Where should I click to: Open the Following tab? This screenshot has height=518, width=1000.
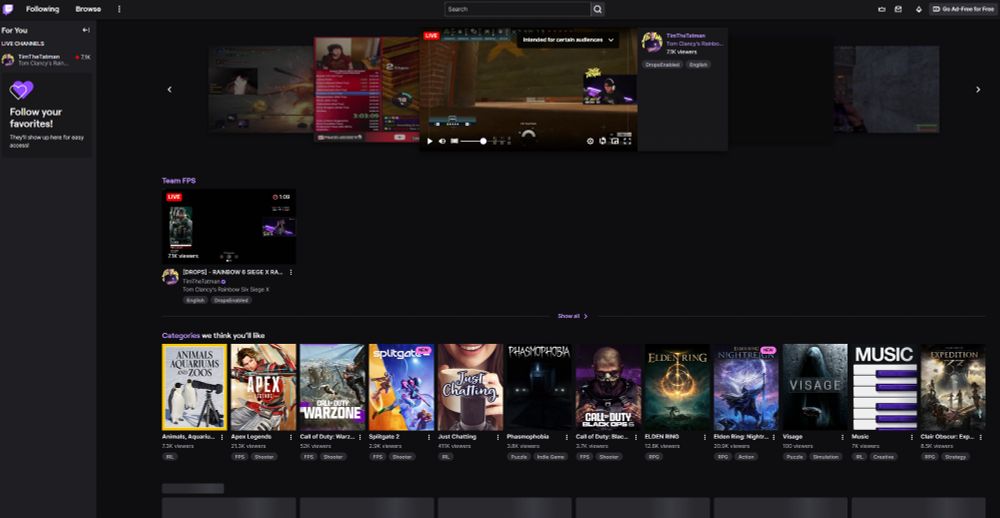click(42, 9)
